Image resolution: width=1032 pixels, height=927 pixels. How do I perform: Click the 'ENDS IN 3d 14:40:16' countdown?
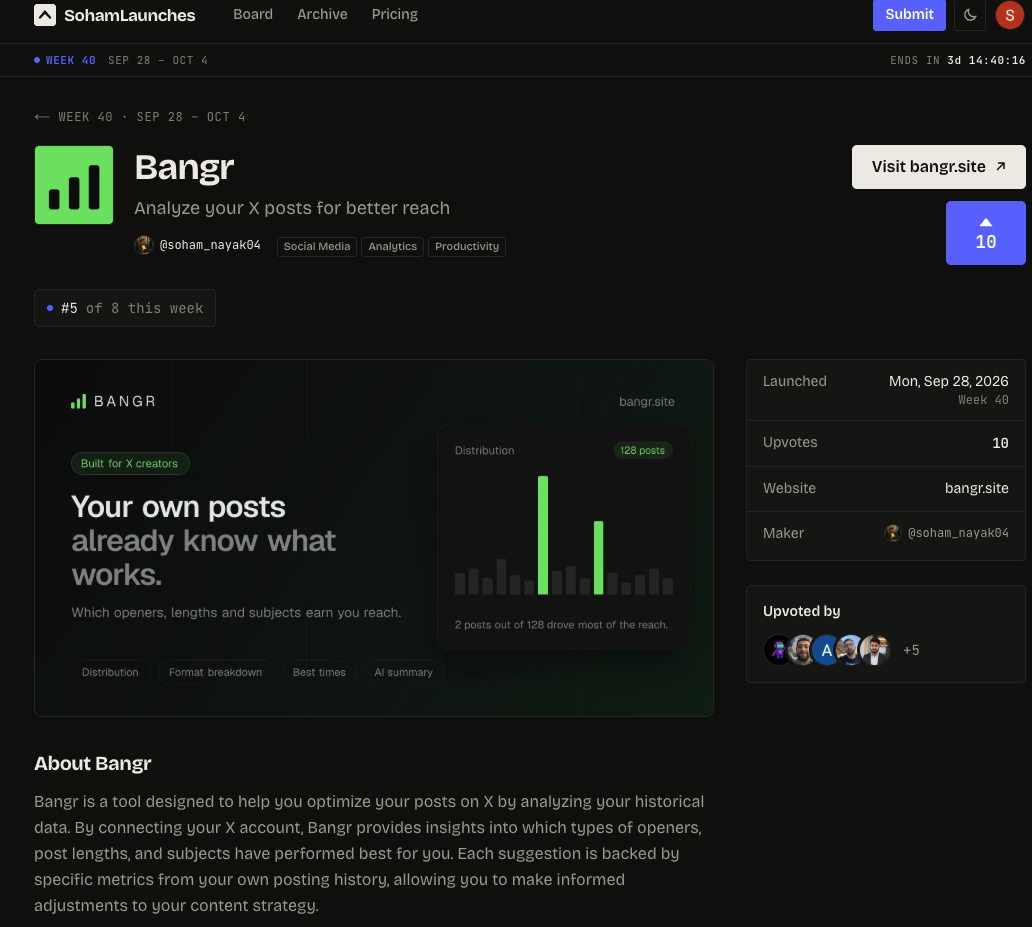(x=958, y=61)
